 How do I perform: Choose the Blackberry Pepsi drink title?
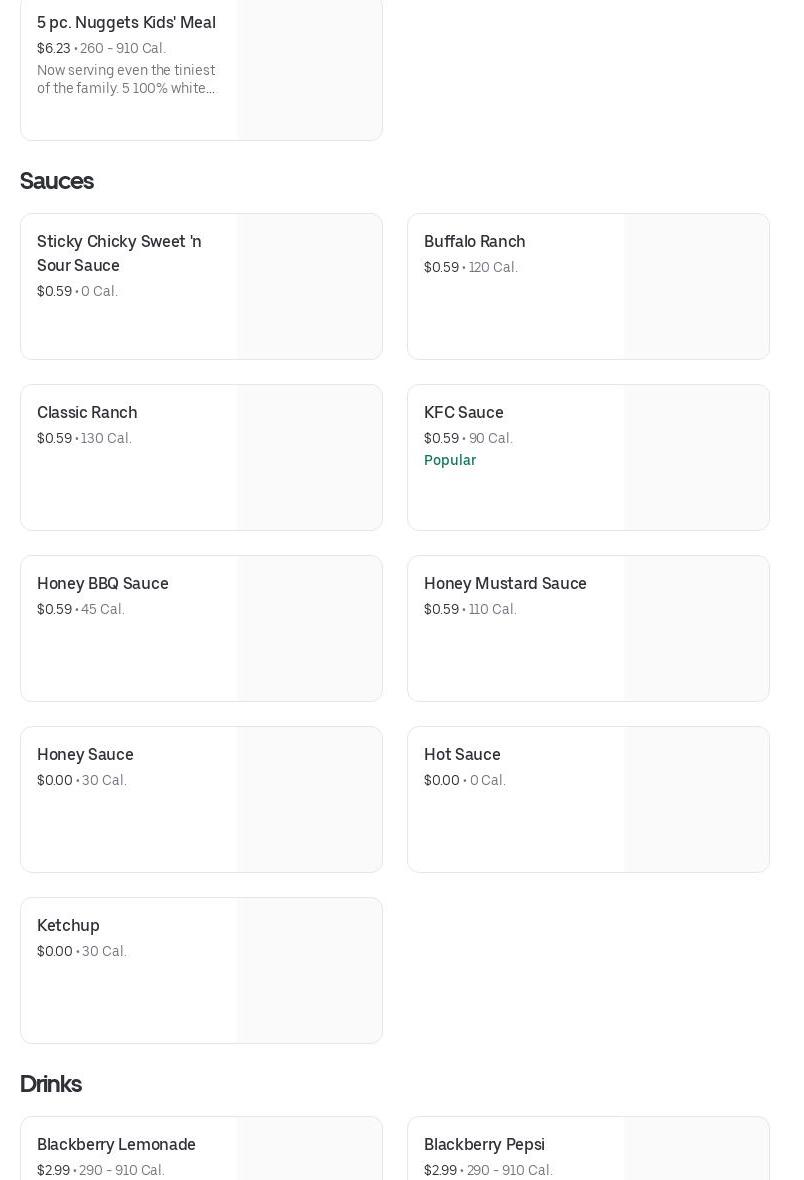[x=484, y=1144]
